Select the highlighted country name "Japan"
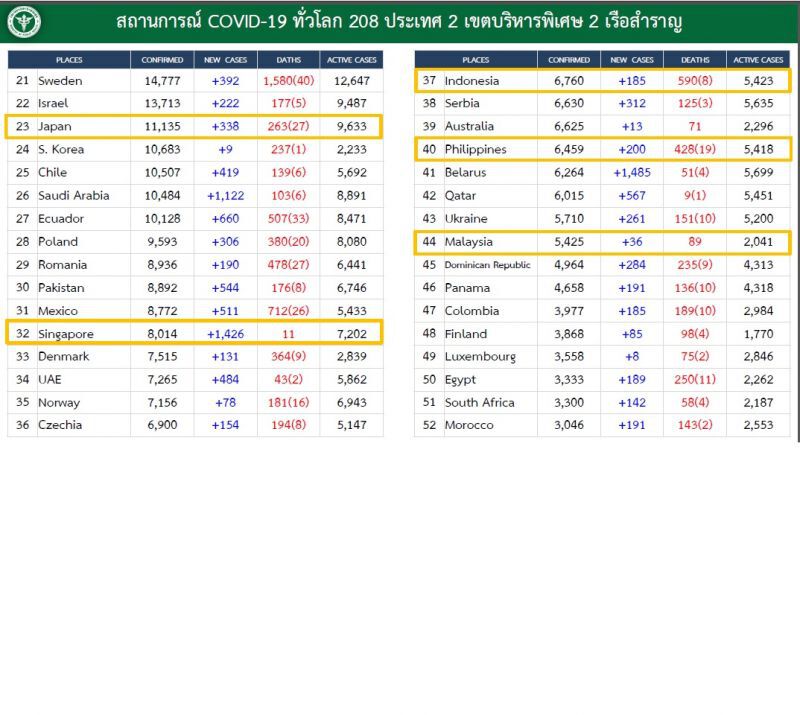Screen dimensions: 800x715 (x=55, y=127)
